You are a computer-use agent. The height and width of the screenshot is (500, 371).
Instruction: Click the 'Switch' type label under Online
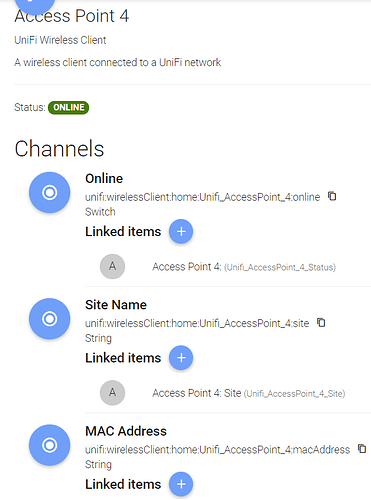coord(100,212)
